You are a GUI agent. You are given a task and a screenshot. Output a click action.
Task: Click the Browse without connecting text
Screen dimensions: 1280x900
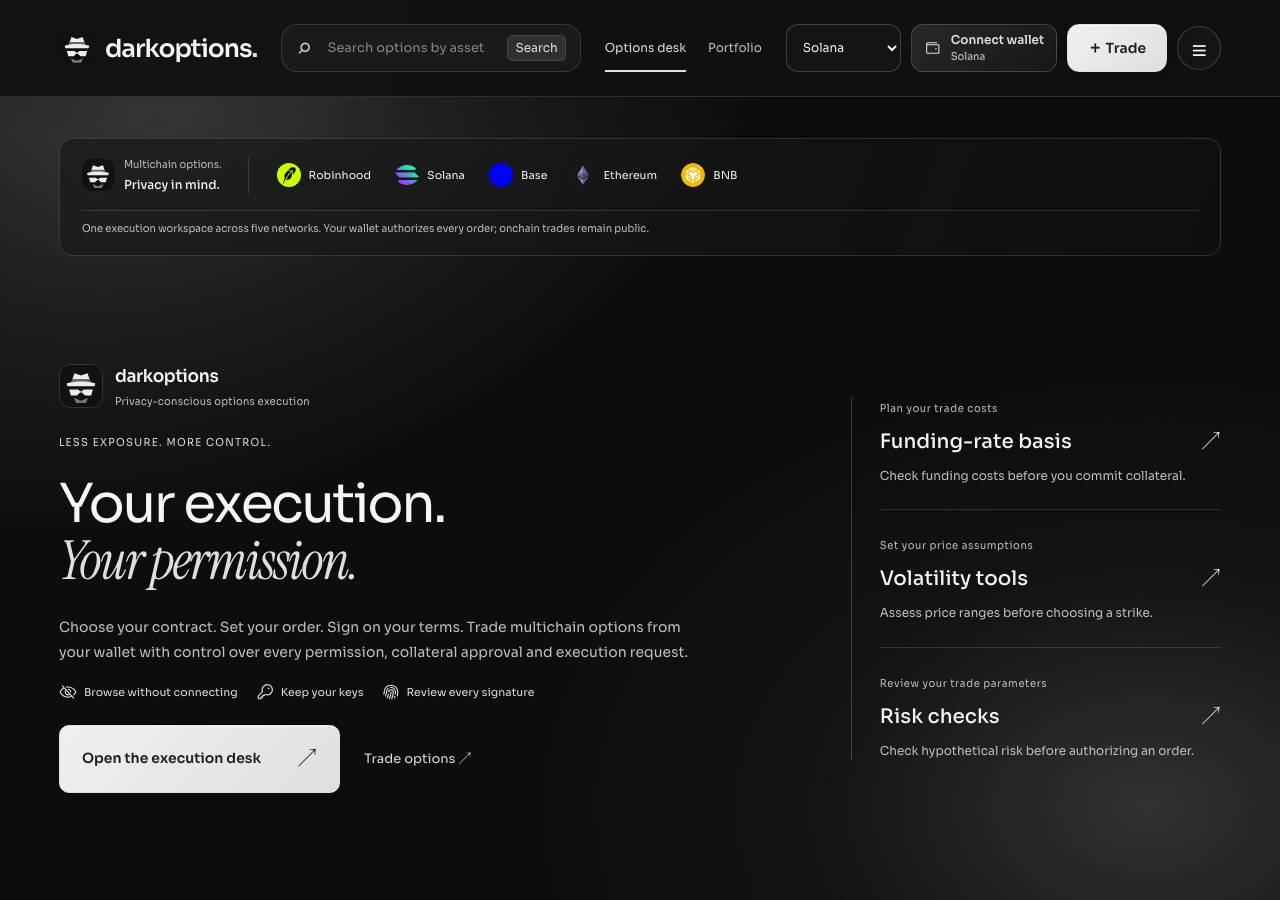click(161, 692)
